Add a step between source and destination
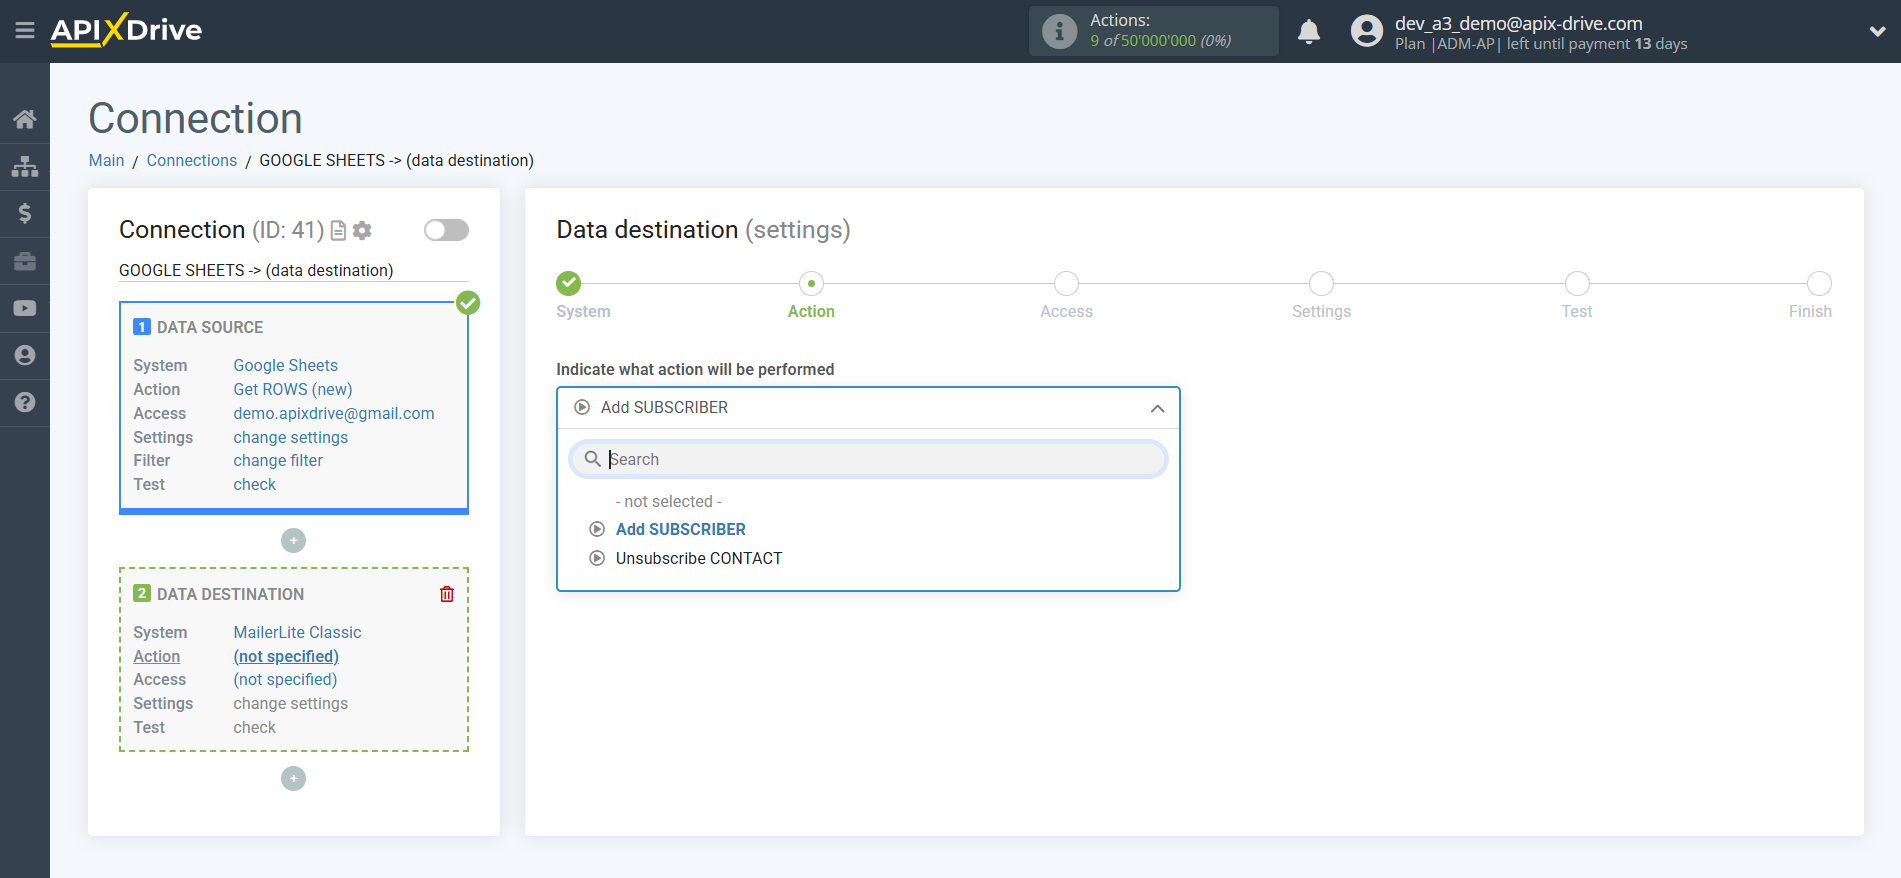Screen dimensions: 1901x878 point(293,540)
